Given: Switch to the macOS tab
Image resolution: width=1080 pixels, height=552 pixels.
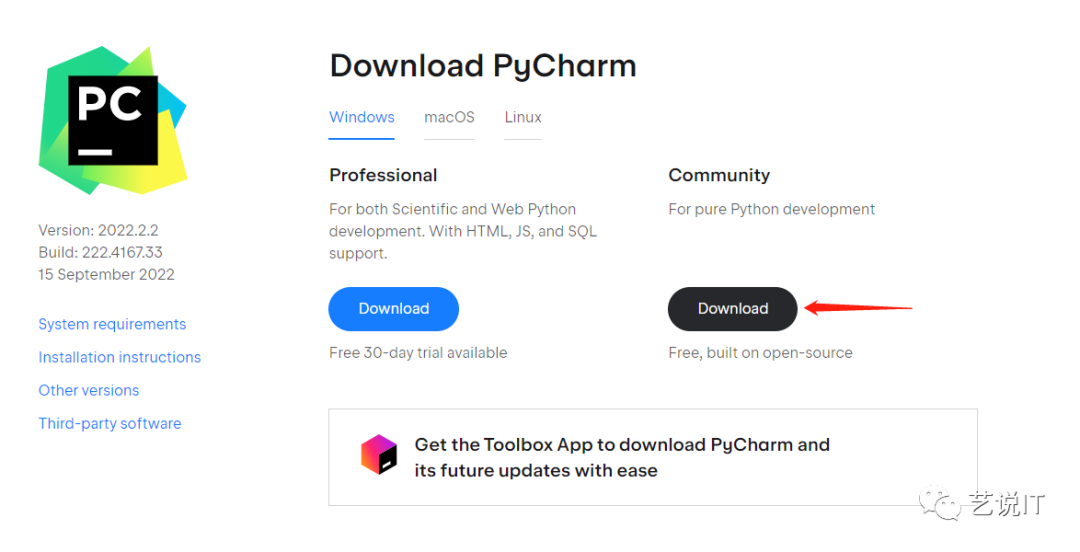Looking at the screenshot, I should point(449,117).
